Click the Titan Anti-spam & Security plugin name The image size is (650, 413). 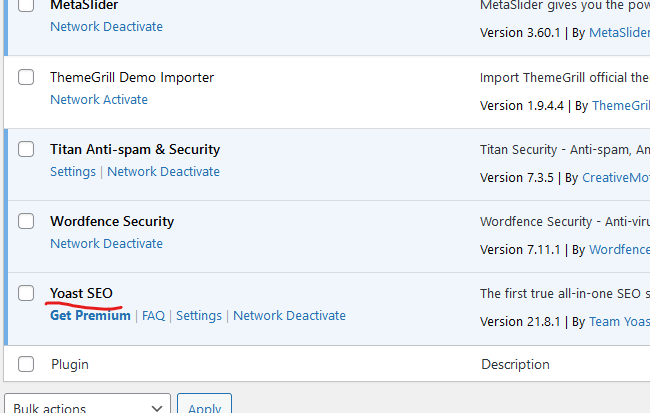(x=135, y=149)
